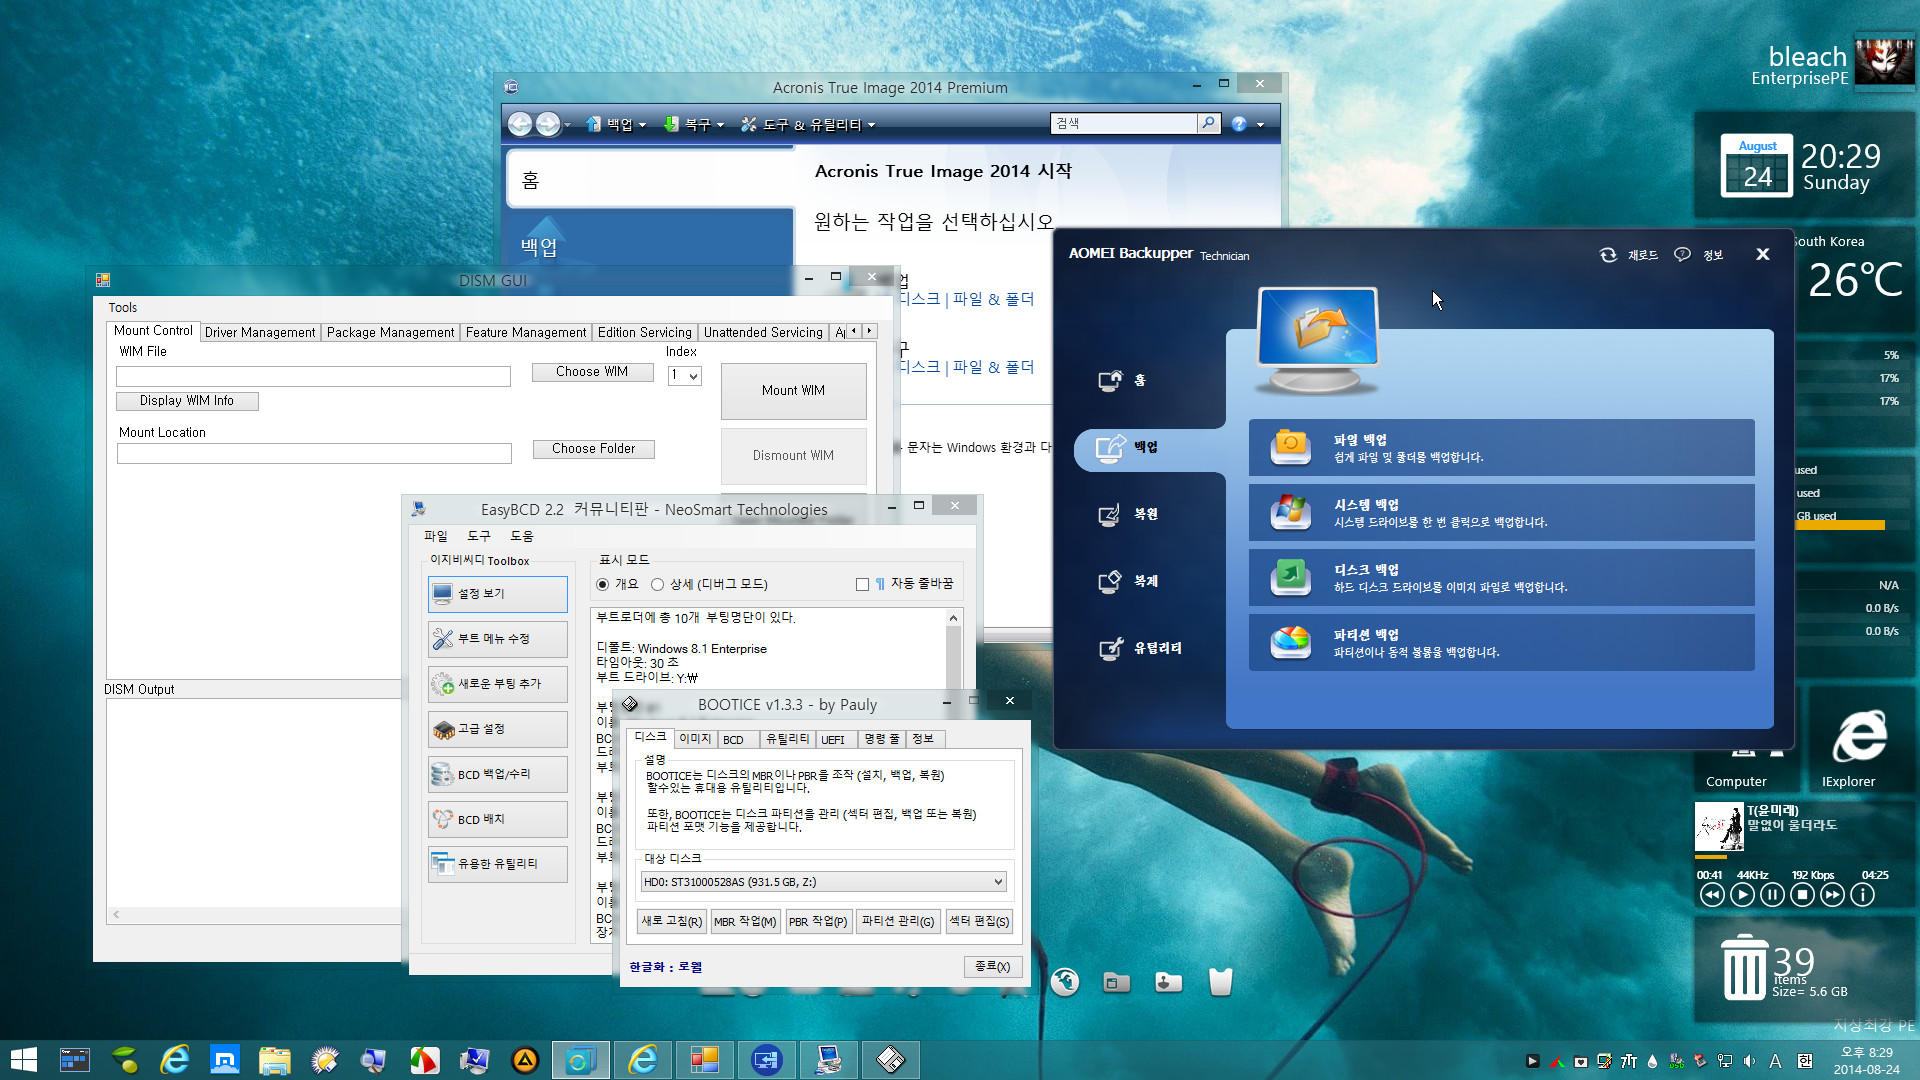This screenshot has width=1920, height=1080.
Task: Switch to Driver Management tab in DISM GUI
Action: point(260,332)
